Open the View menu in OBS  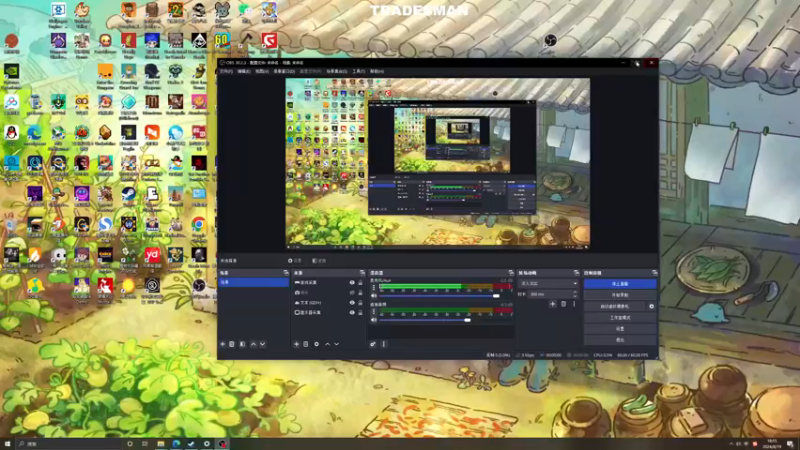(262, 71)
